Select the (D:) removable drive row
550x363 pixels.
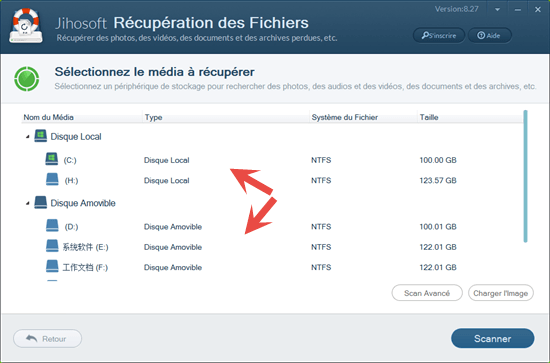click(272, 227)
